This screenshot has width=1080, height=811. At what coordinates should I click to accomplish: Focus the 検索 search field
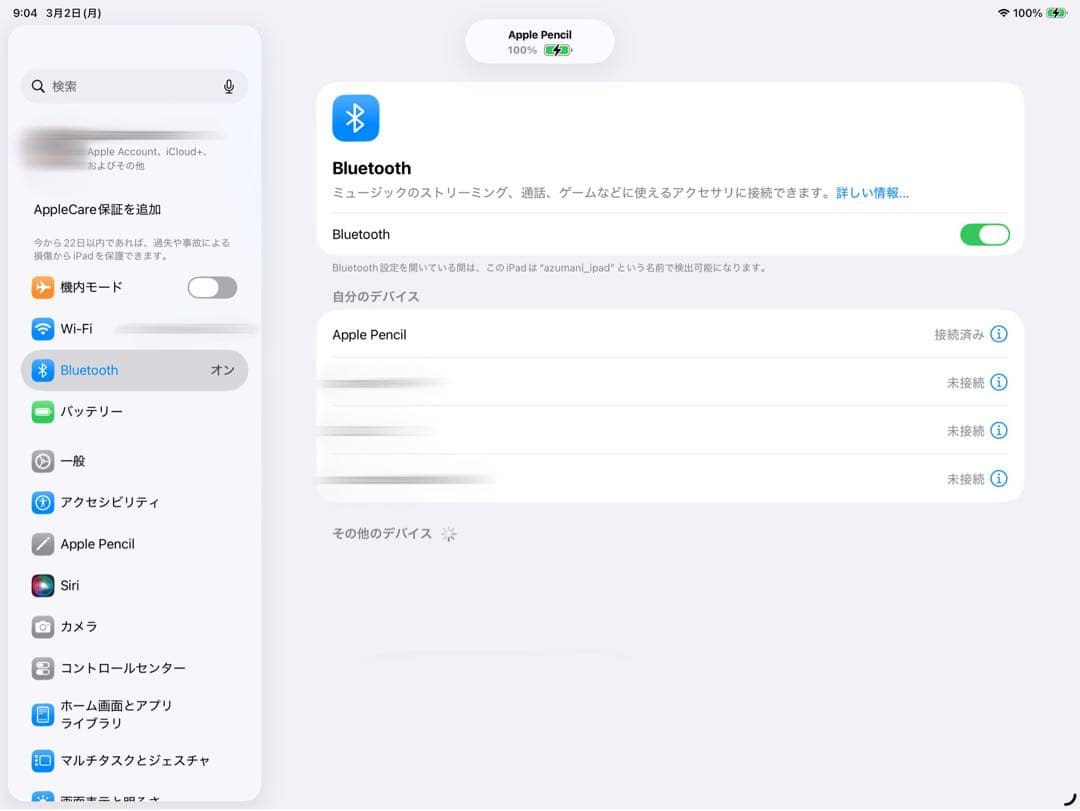tap(134, 86)
